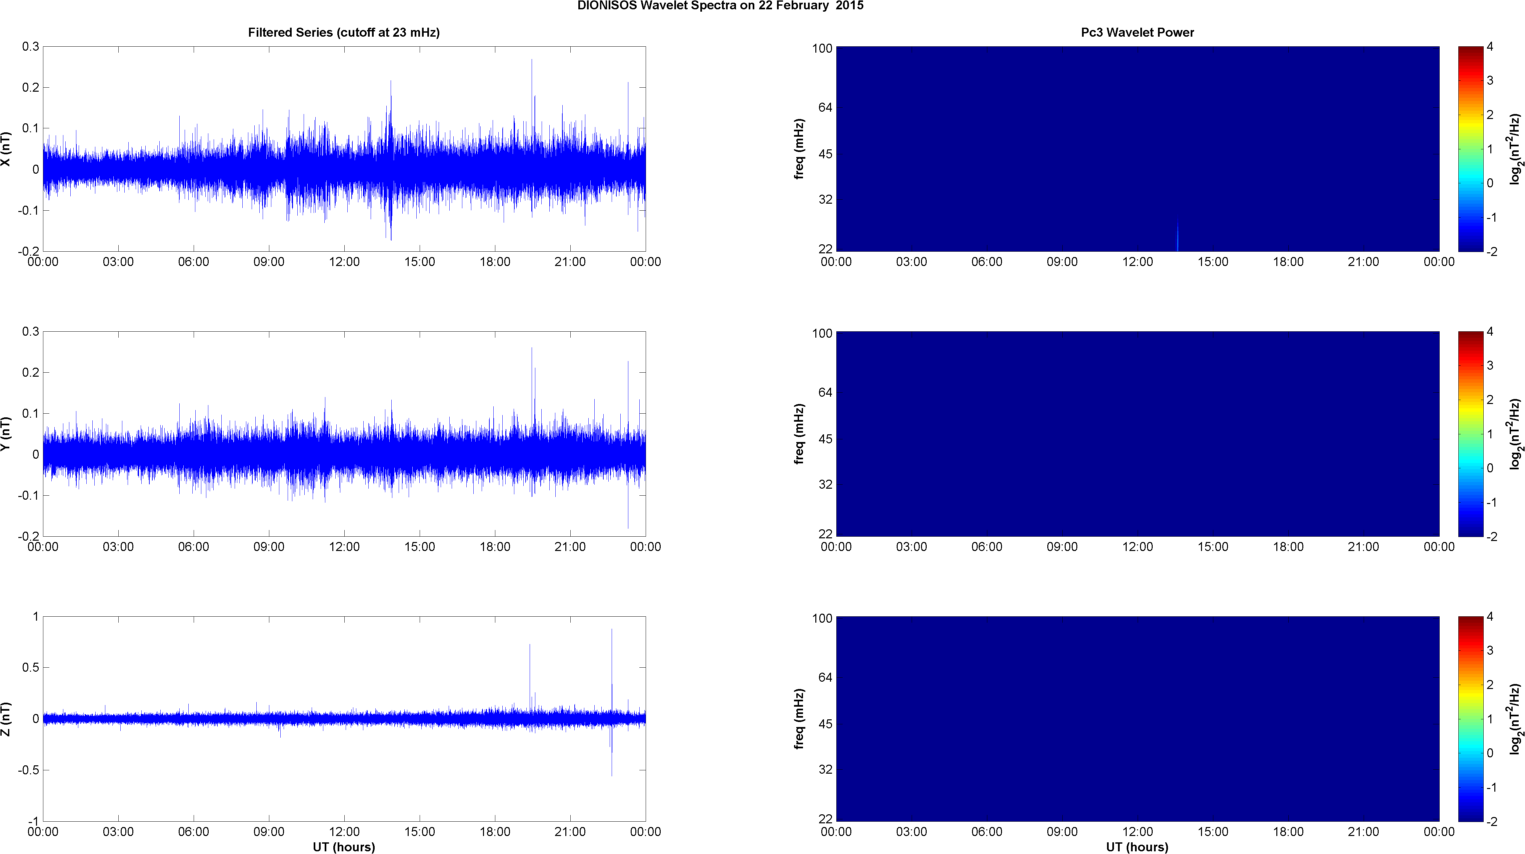The image size is (1525, 854).
Task: Click the '4' value on the top color bar scale
Action: pyautogui.click(x=1490, y=47)
